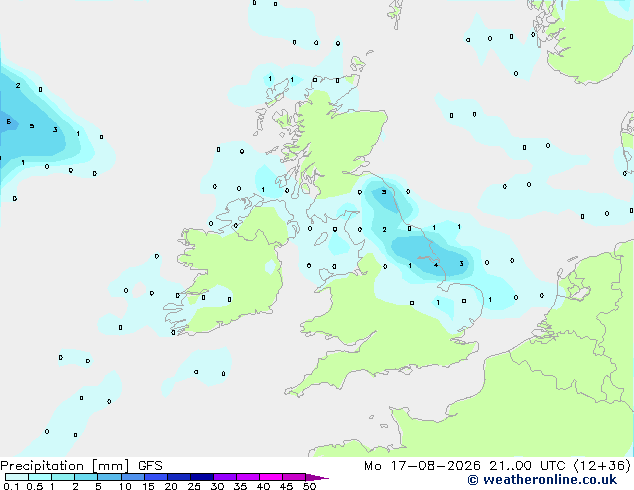Pick the 10–15 mm legend color swatch
The width and height of the screenshot is (634, 490).
pyautogui.click(x=133, y=477)
